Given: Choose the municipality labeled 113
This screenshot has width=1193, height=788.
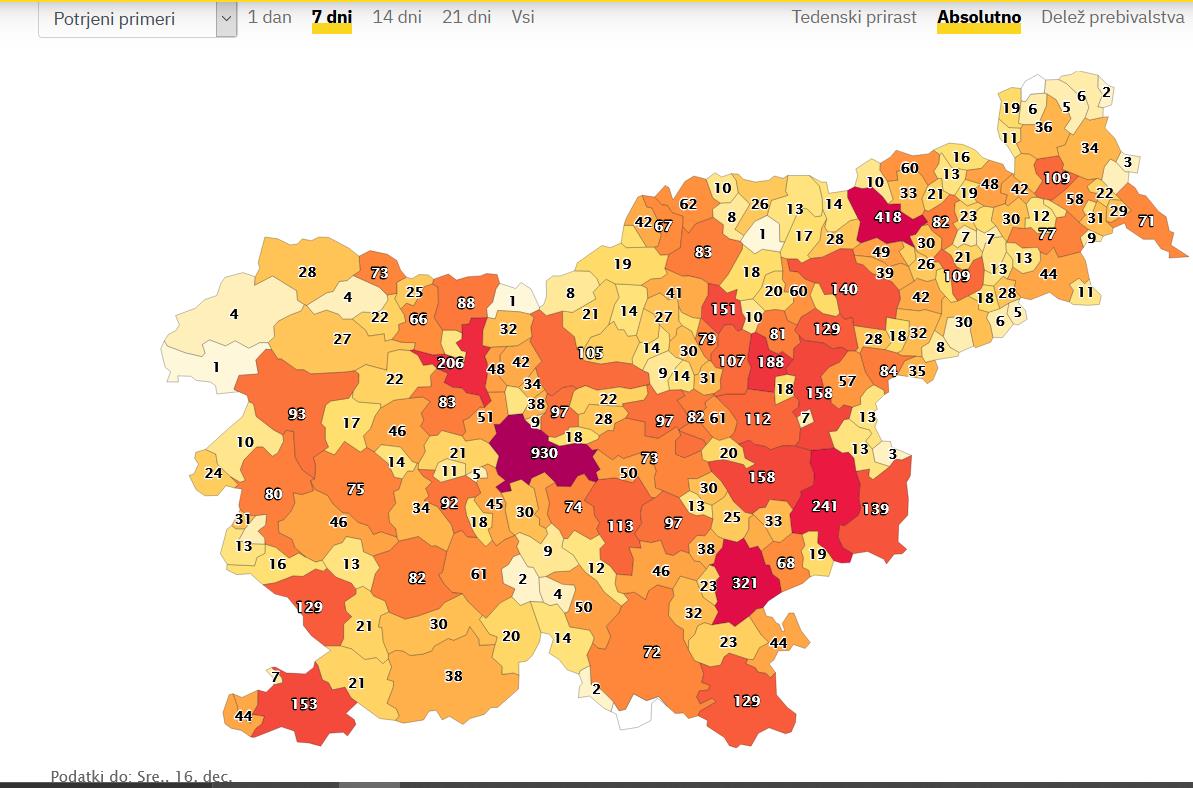Looking at the screenshot, I should tap(620, 526).
